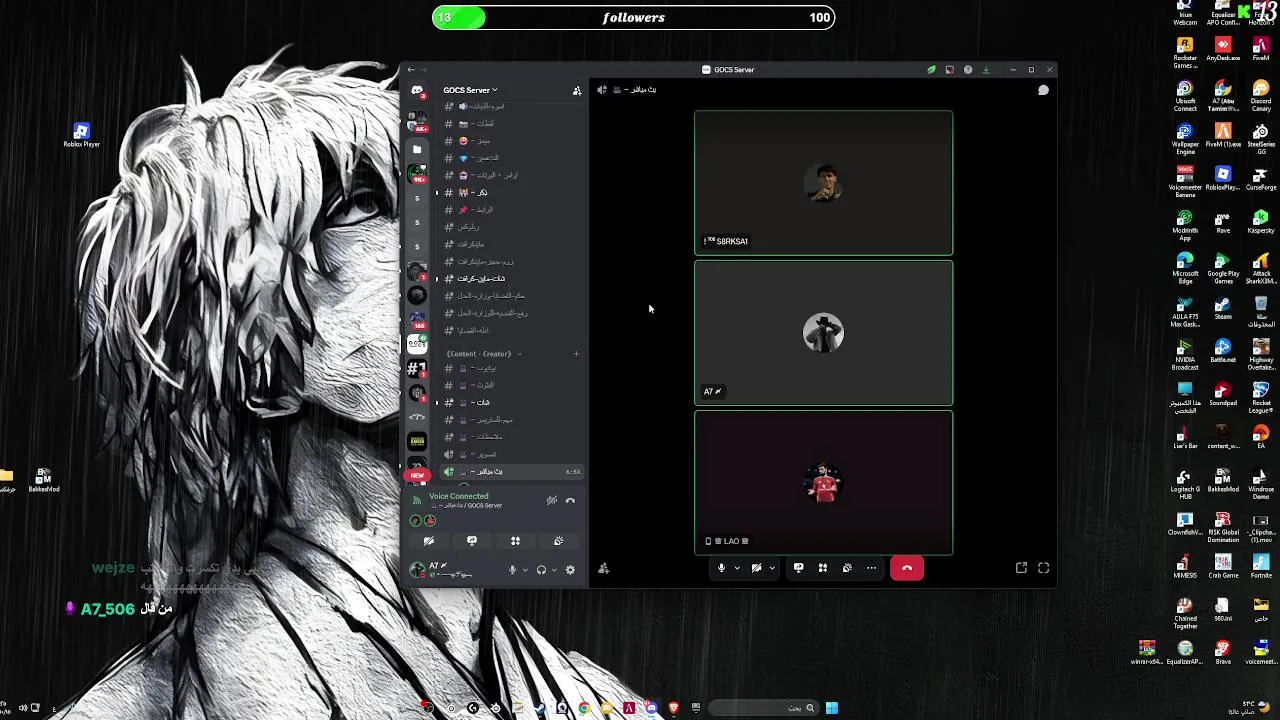Open Windows Start button on taskbar
This screenshot has height=720, width=1280.
(831, 708)
